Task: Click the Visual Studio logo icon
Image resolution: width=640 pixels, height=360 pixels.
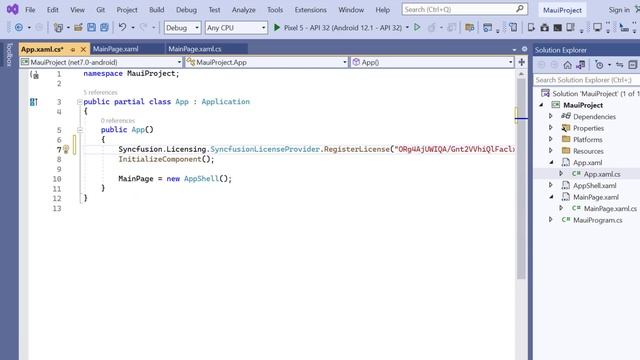Action: tap(12, 9)
